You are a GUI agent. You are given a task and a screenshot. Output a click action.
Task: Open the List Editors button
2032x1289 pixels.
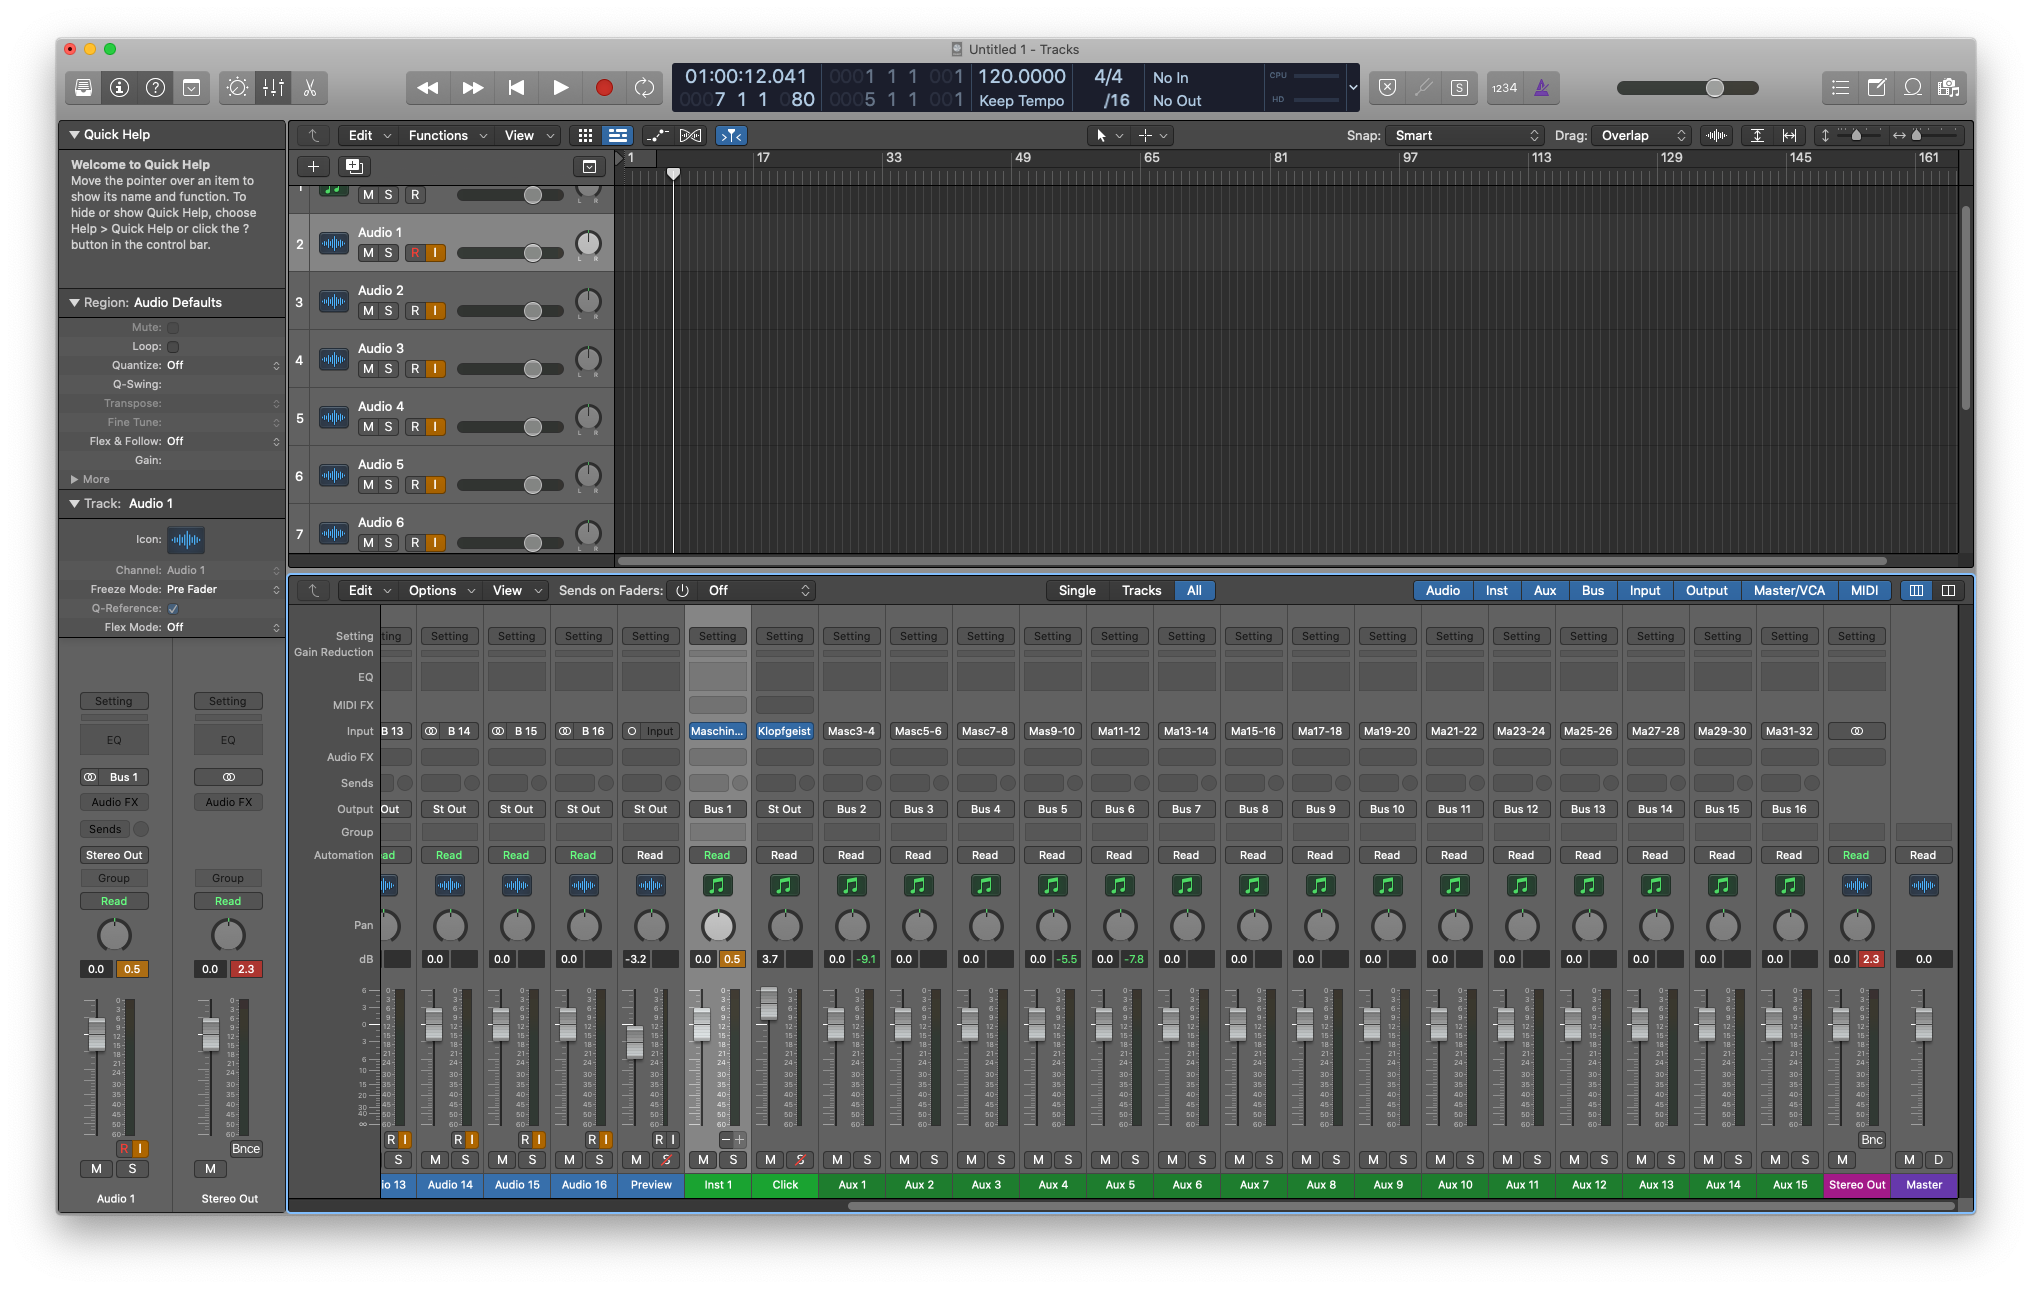[x=1840, y=88]
